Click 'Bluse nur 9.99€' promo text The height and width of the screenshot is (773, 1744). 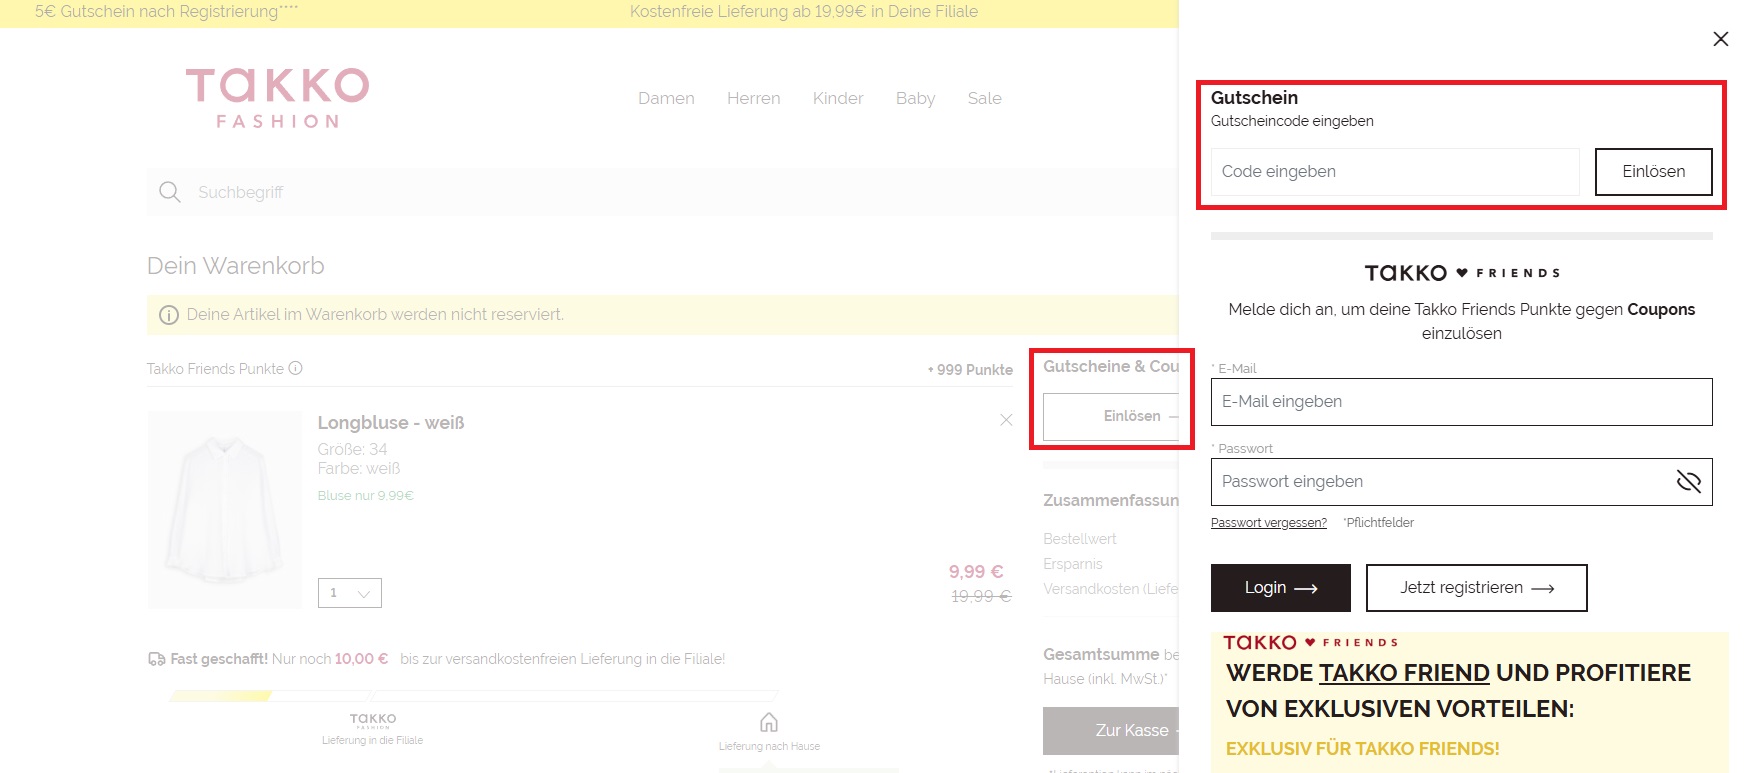click(366, 496)
